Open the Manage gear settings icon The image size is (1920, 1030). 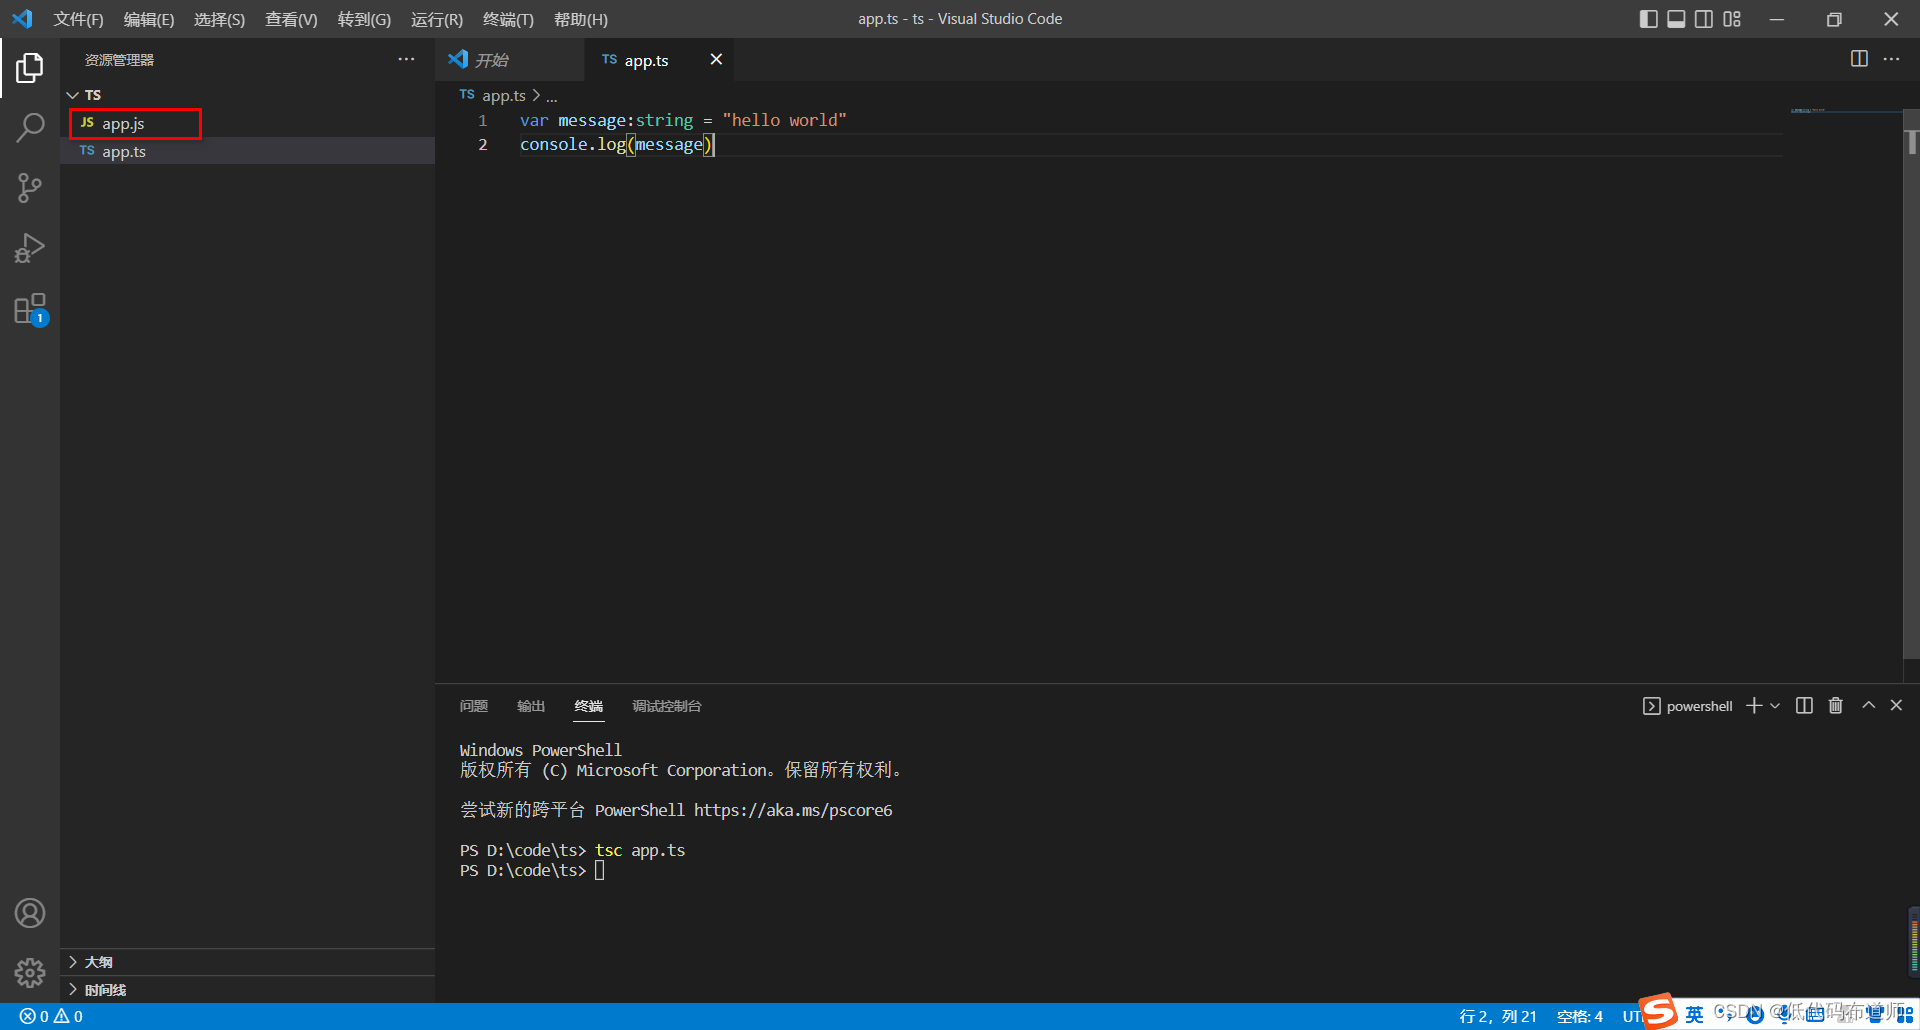tap(30, 973)
